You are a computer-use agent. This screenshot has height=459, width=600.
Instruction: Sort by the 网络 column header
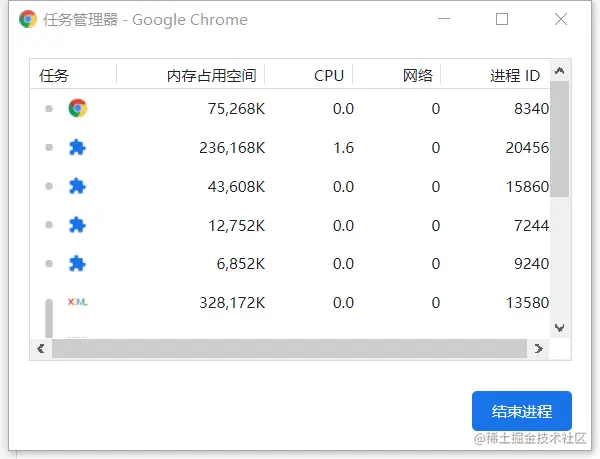click(417, 75)
